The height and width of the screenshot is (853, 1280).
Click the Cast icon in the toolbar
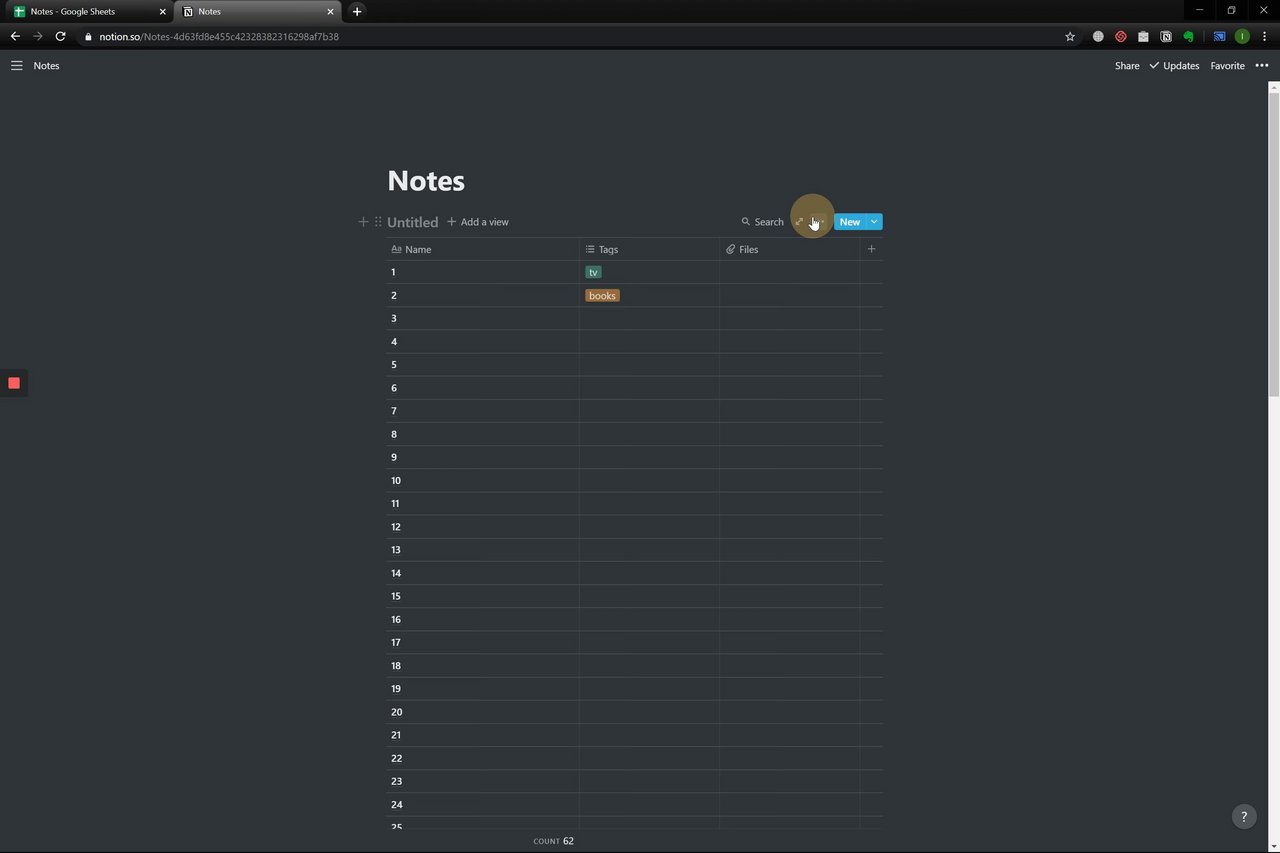pos(1219,36)
